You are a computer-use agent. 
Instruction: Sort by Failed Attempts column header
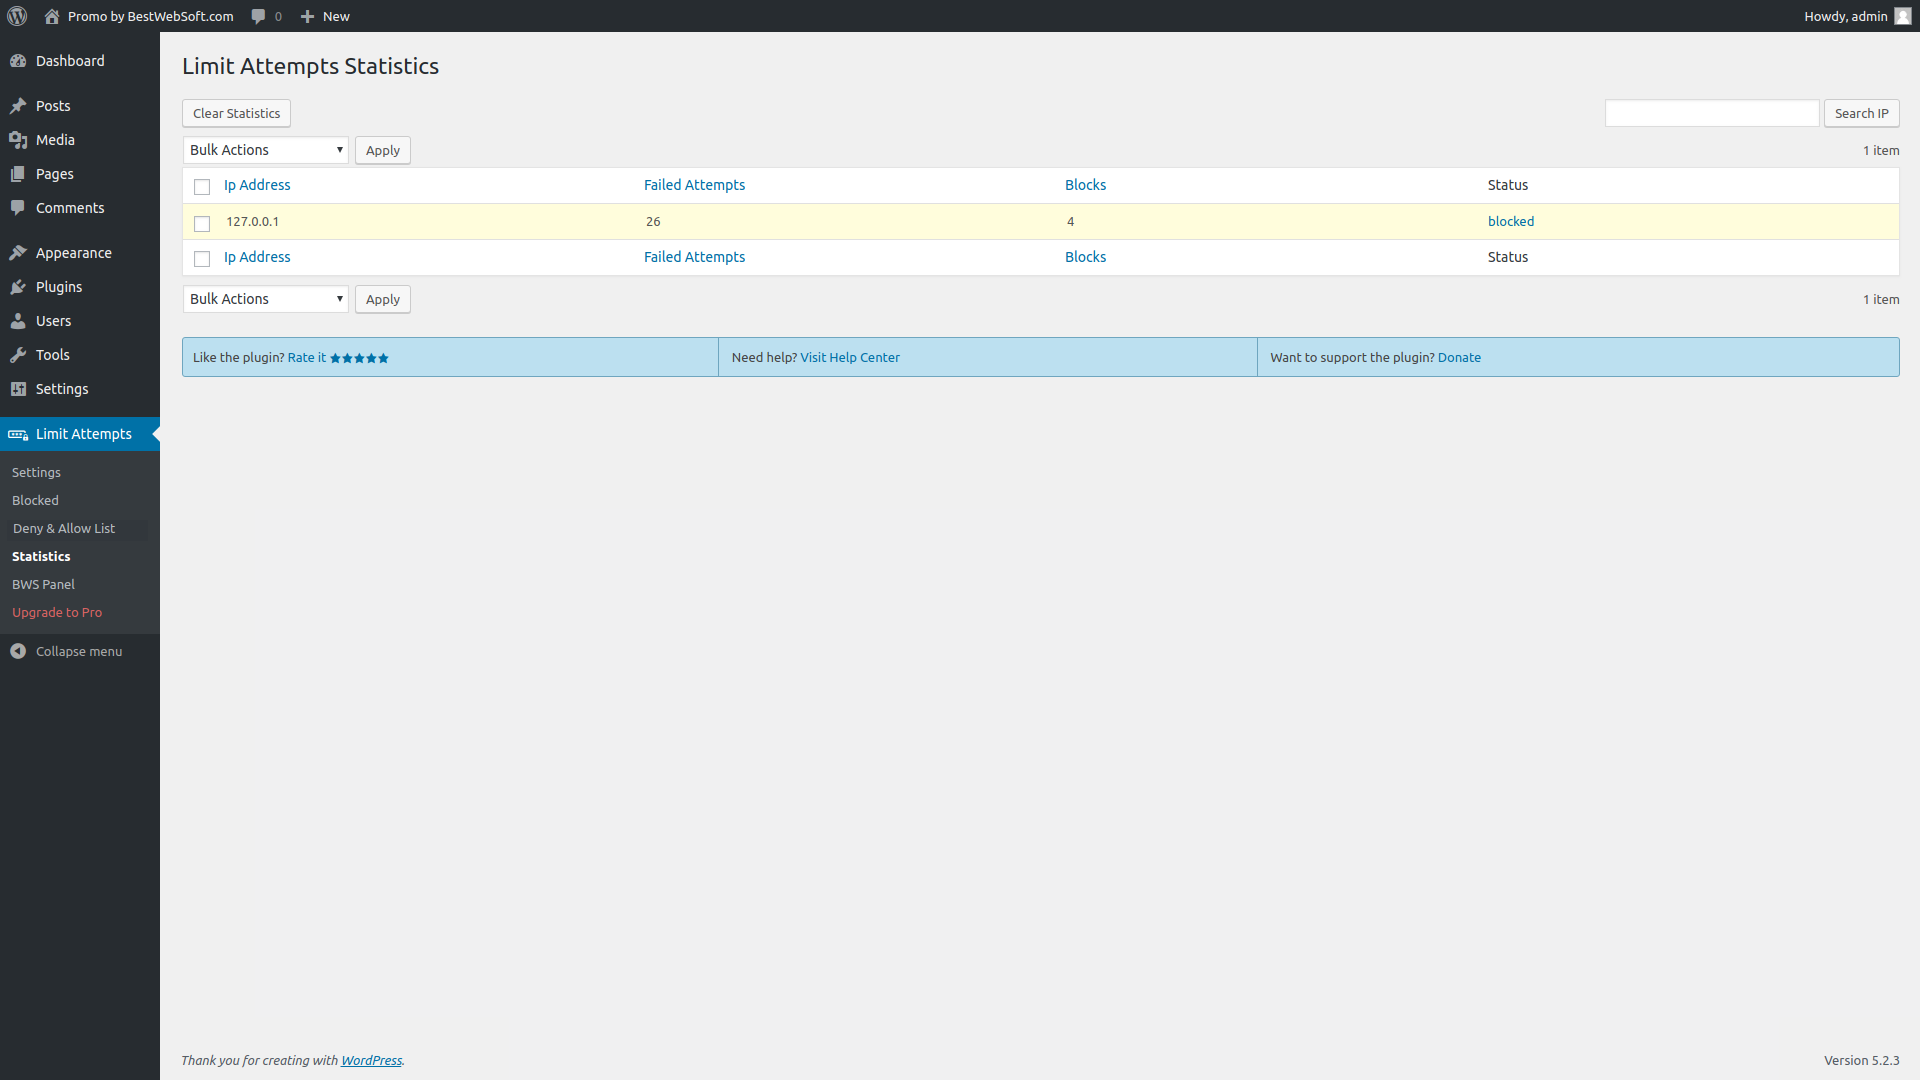pos(694,185)
